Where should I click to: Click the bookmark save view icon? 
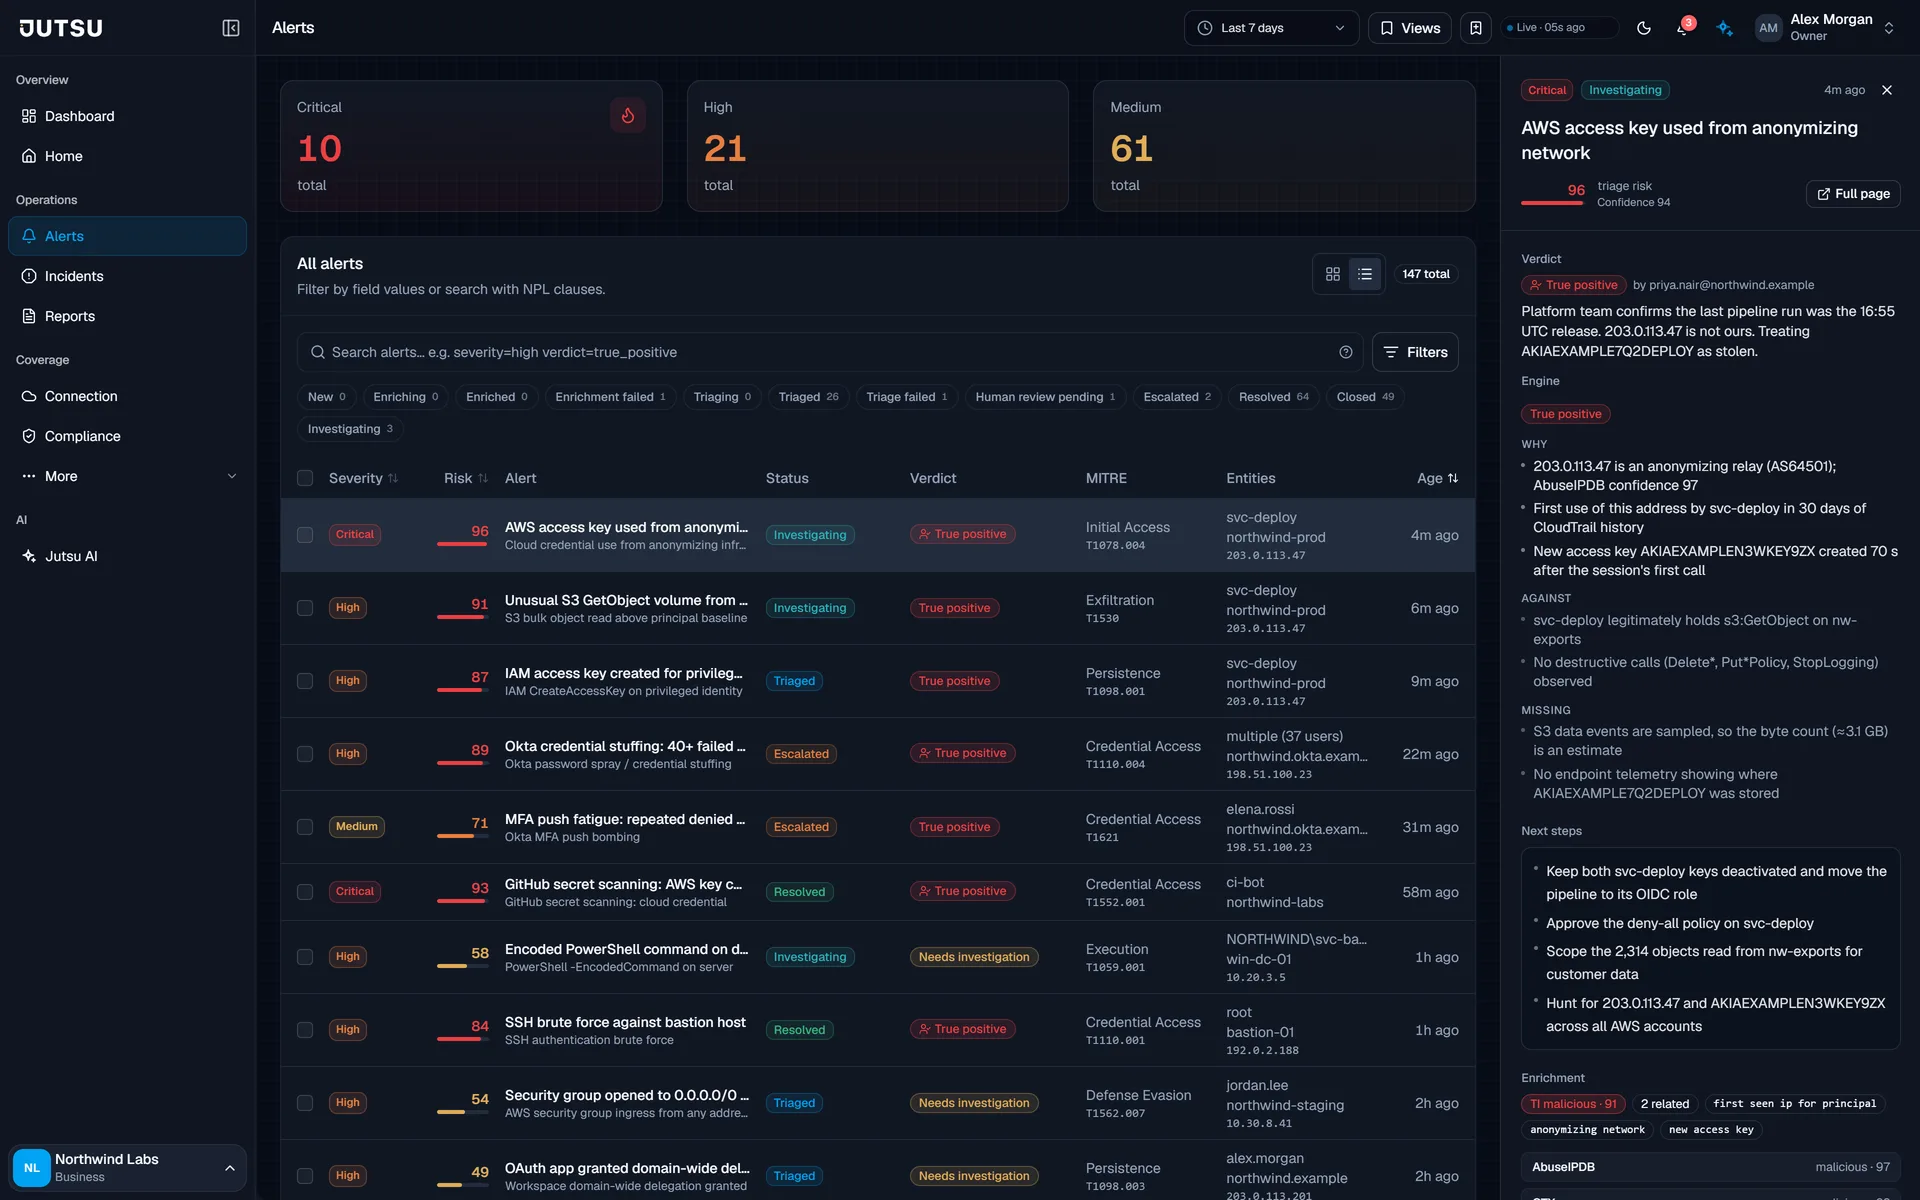pos(1476,28)
